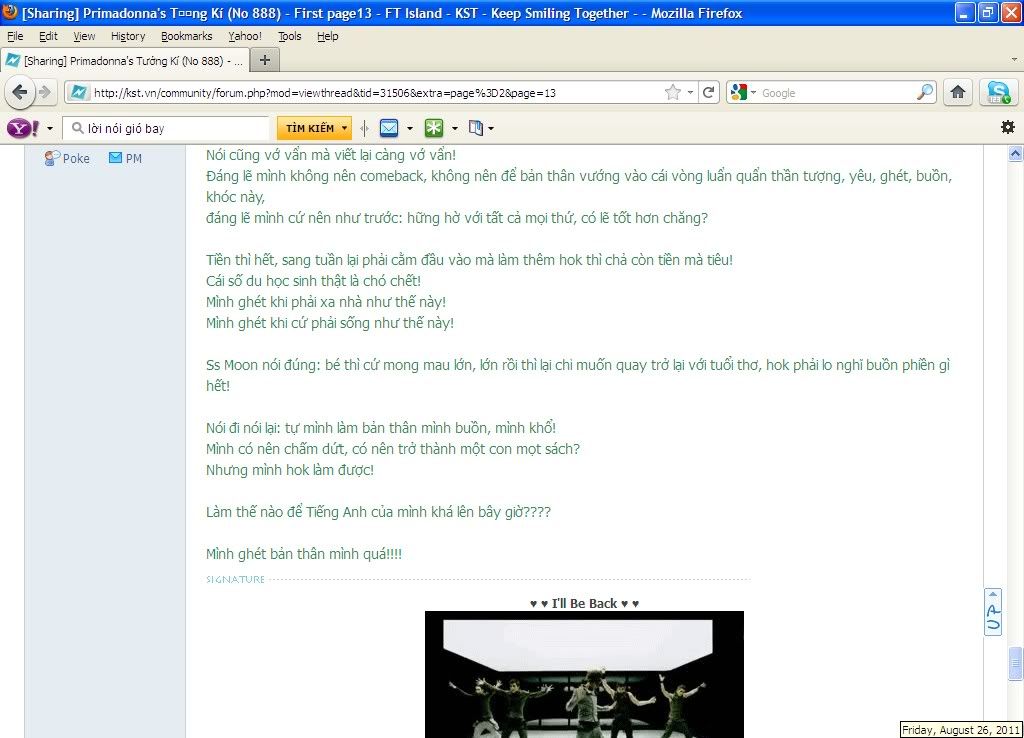Open Yahoo toolbar settings gear
Image resolution: width=1024 pixels, height=738 pixels.
click(x=1008, y=127)
